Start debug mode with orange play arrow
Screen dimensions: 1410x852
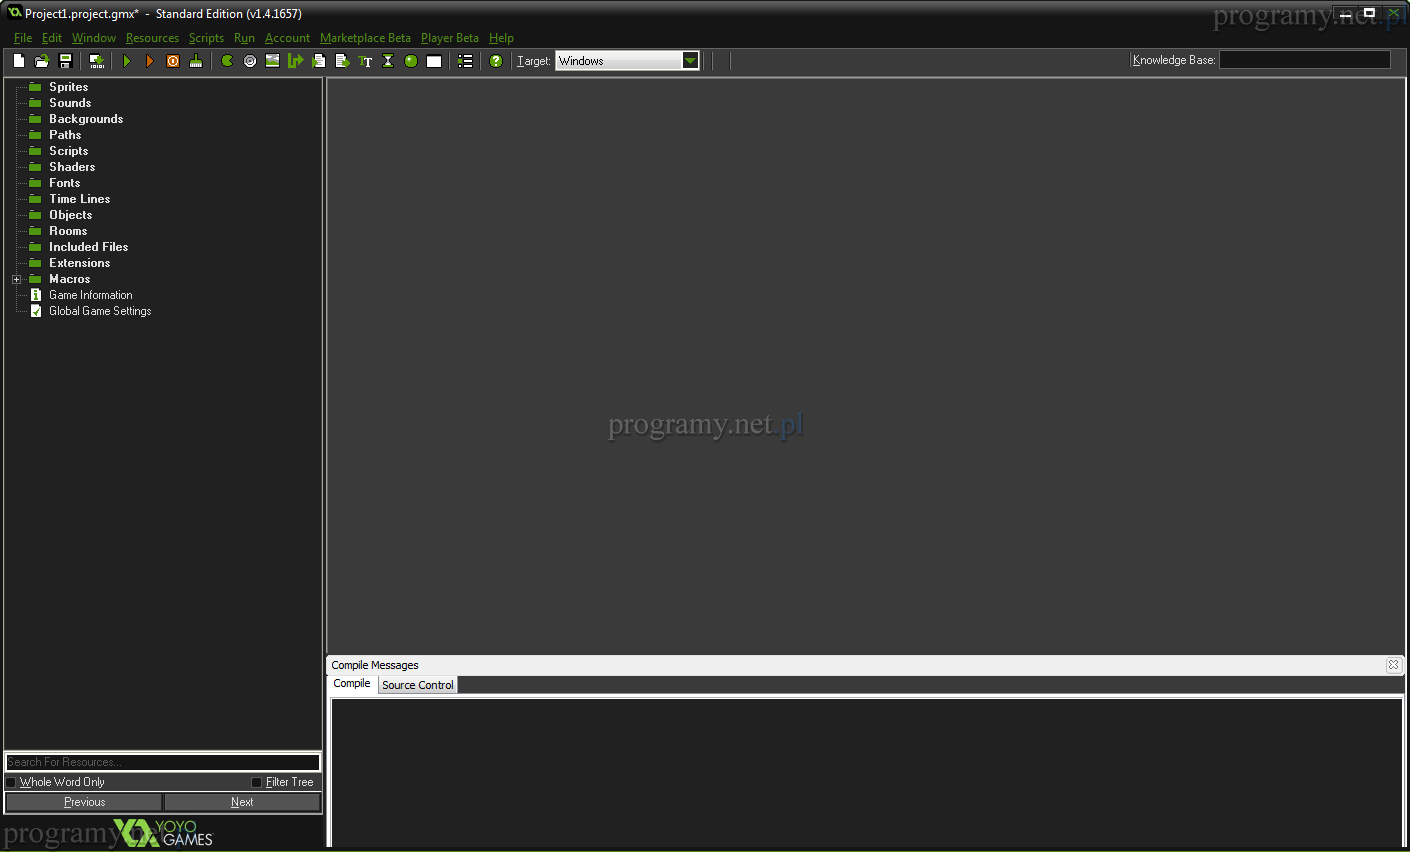[x=150, y=61]
